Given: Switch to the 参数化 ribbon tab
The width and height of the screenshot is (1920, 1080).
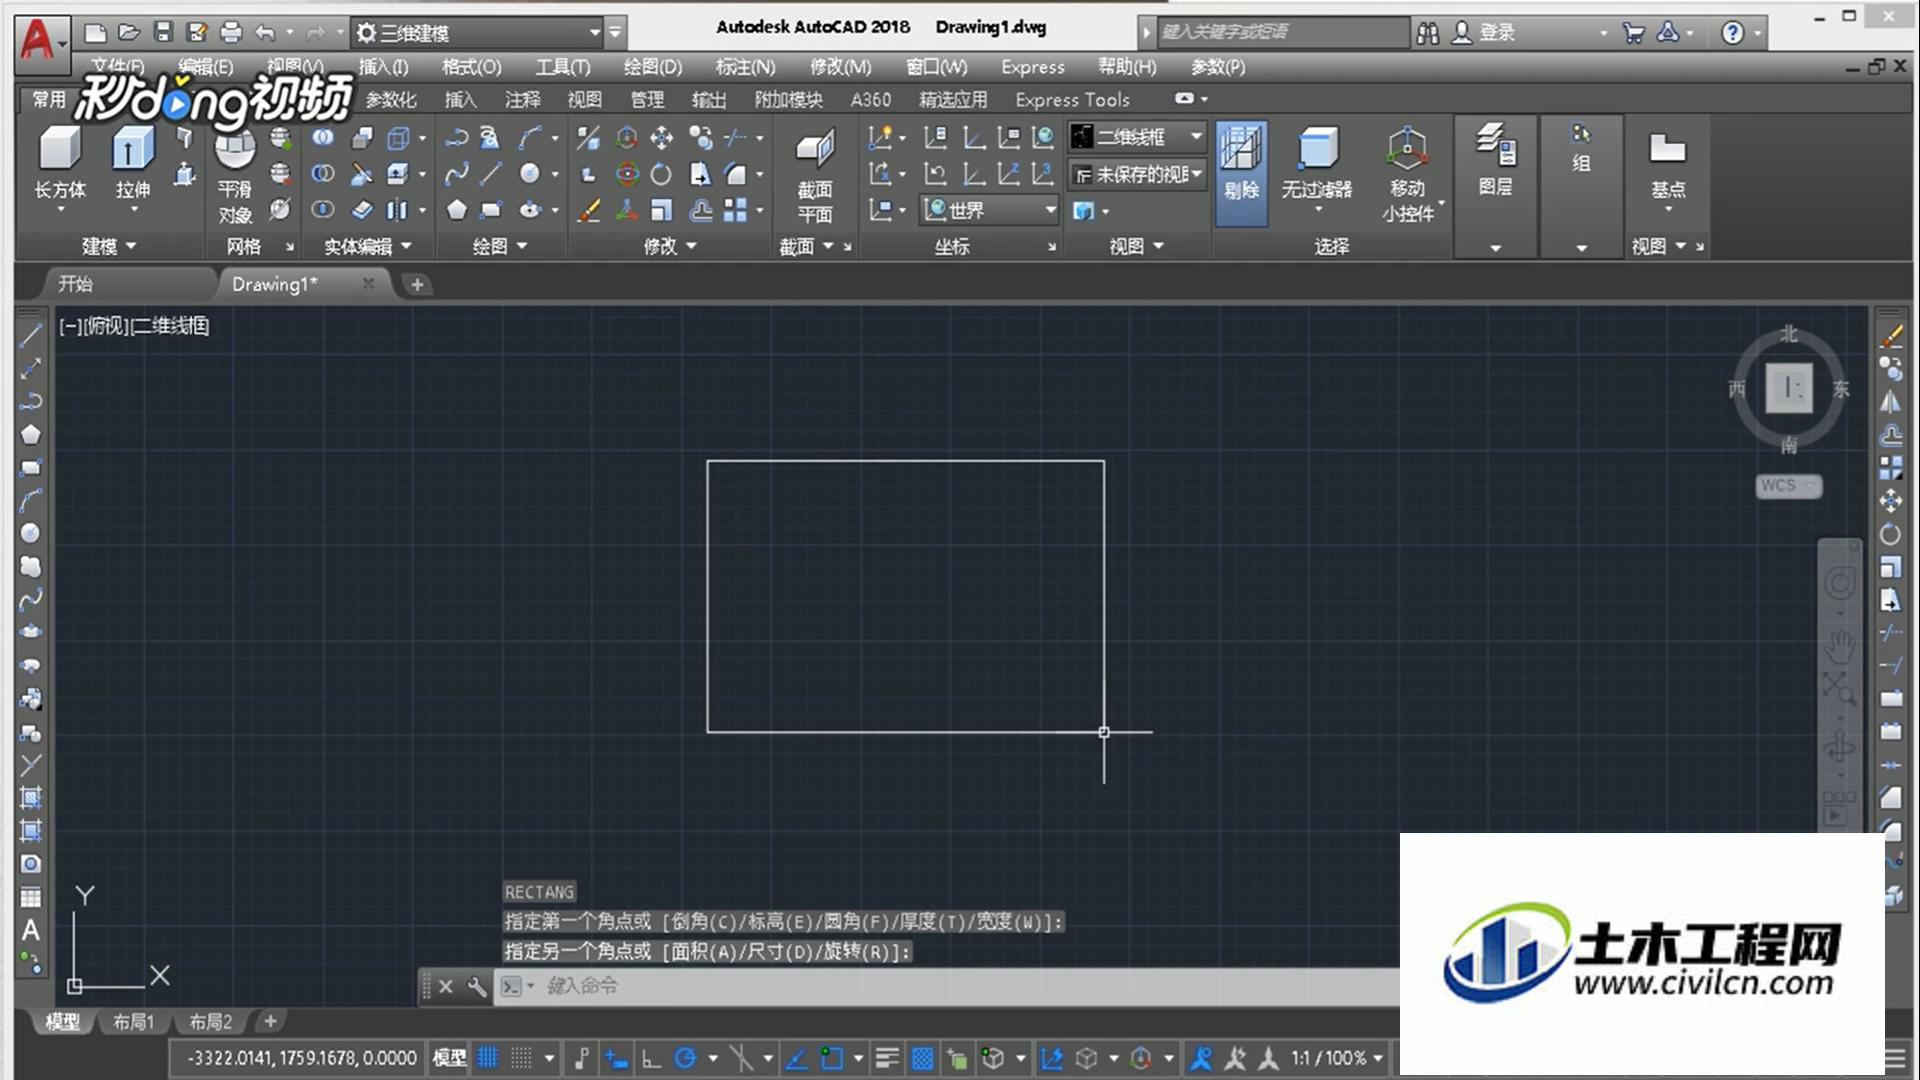Looking at the screenshot, I should point(391,100).
